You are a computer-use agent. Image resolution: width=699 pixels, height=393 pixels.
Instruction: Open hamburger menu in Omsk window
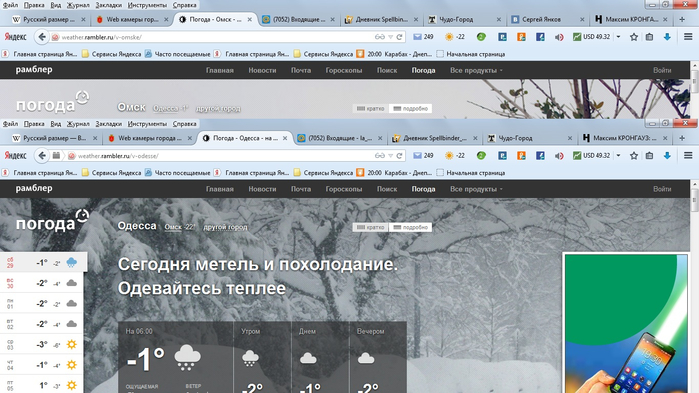click(688, 37)
